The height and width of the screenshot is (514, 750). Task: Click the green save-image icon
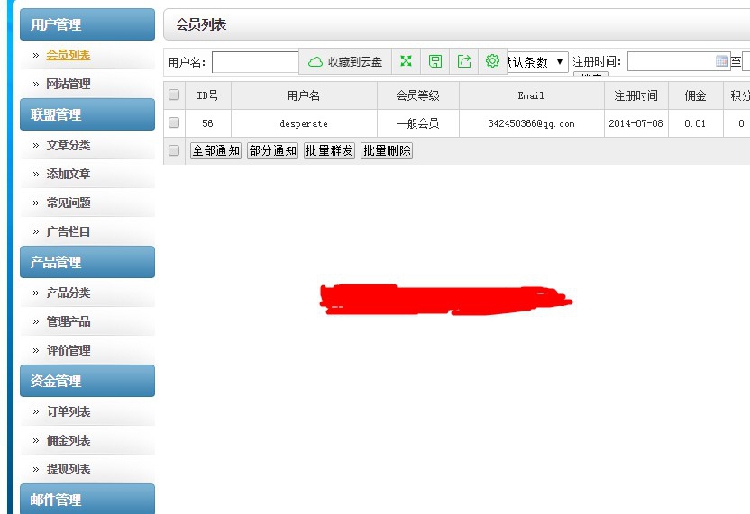point(435,61)
